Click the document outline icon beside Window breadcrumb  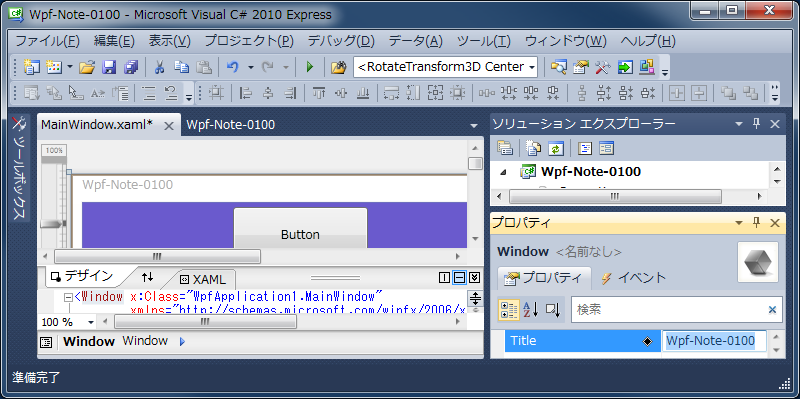pos(46,342)
